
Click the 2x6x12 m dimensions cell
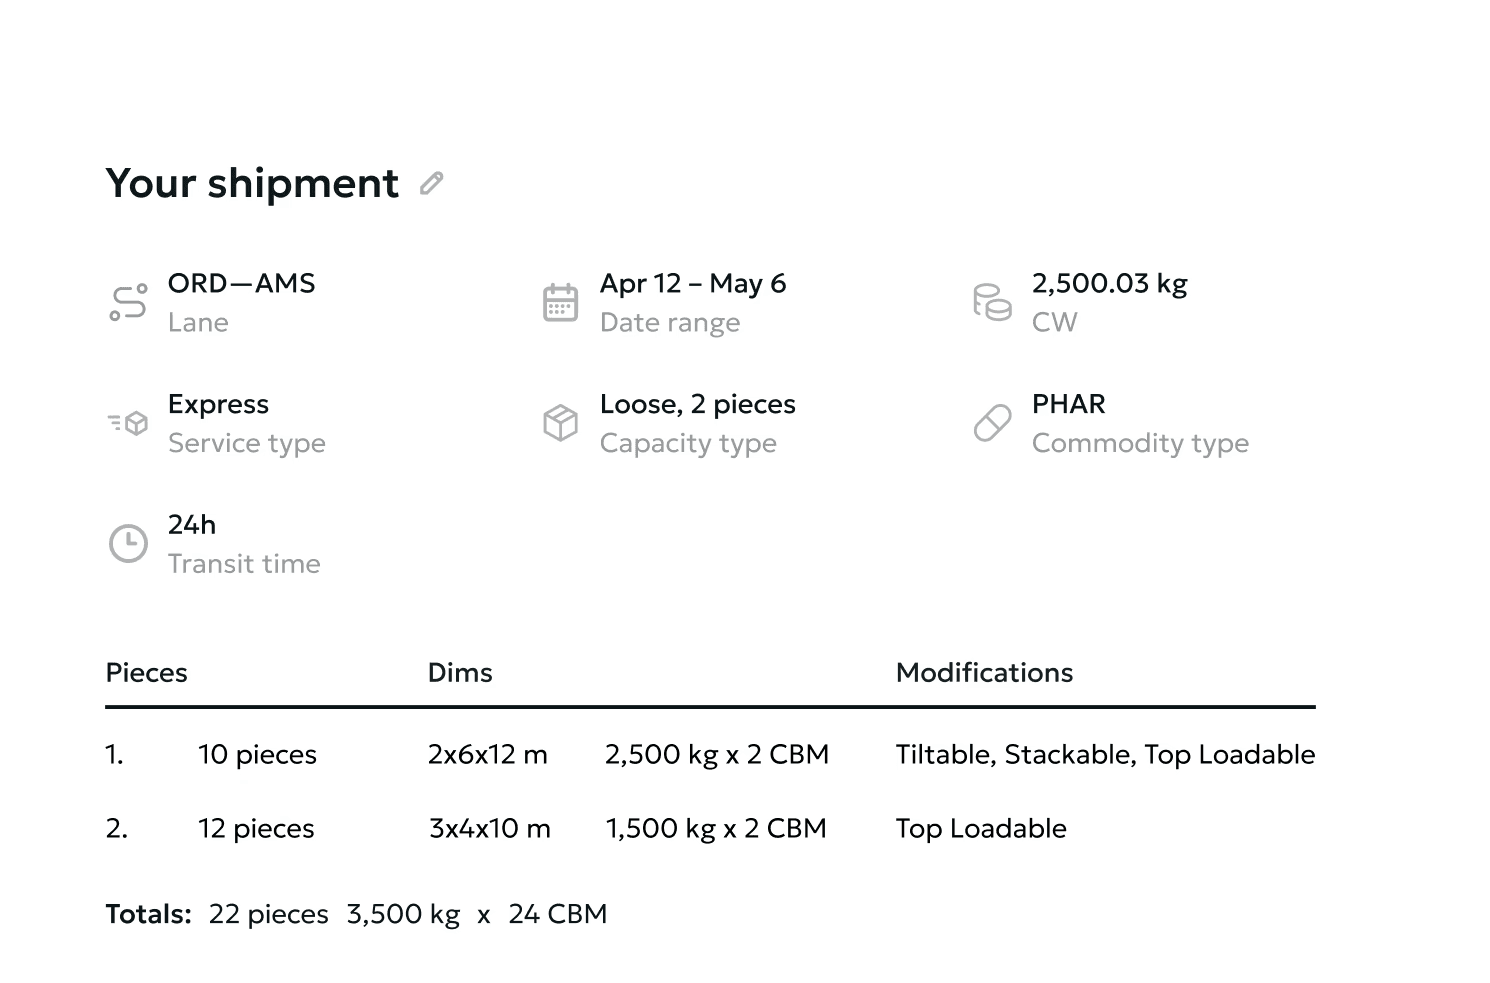pos(488,755)
